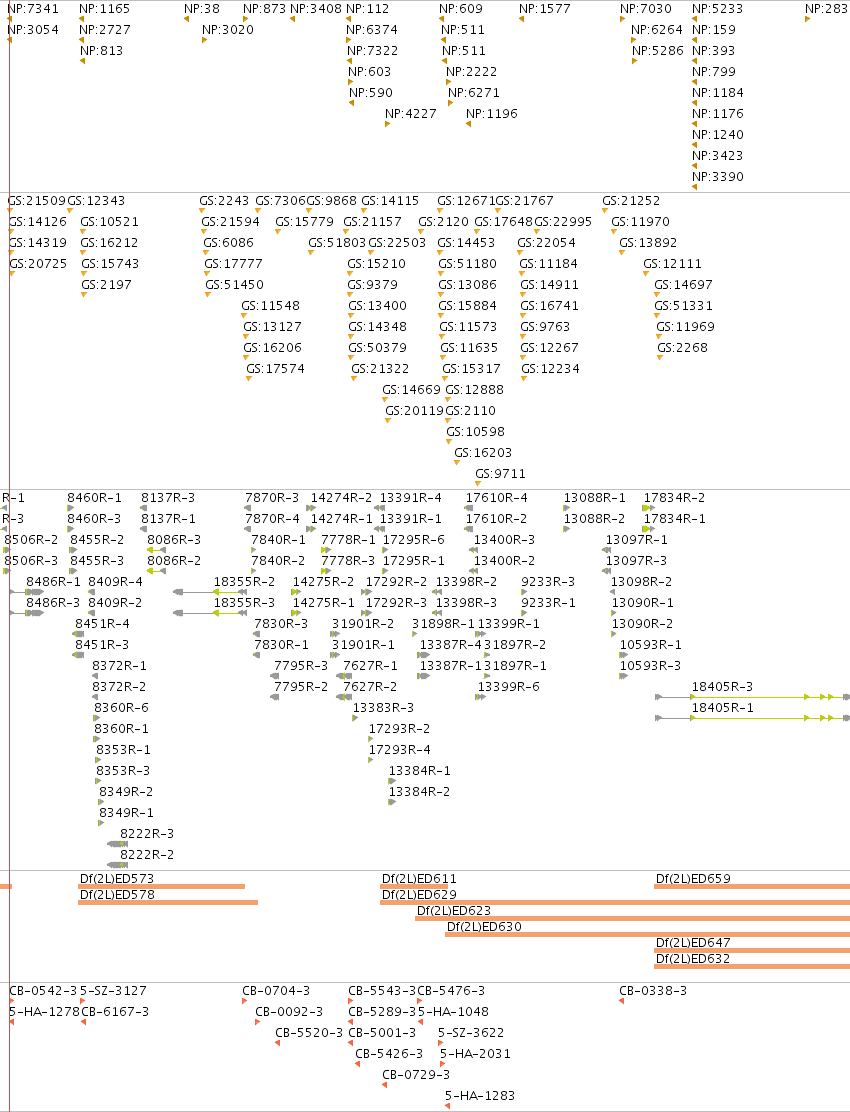The height and width of the screenshot is (1112, 850).
Task: Select the 8222R-2 RNAi label
Action: (147, 855)
